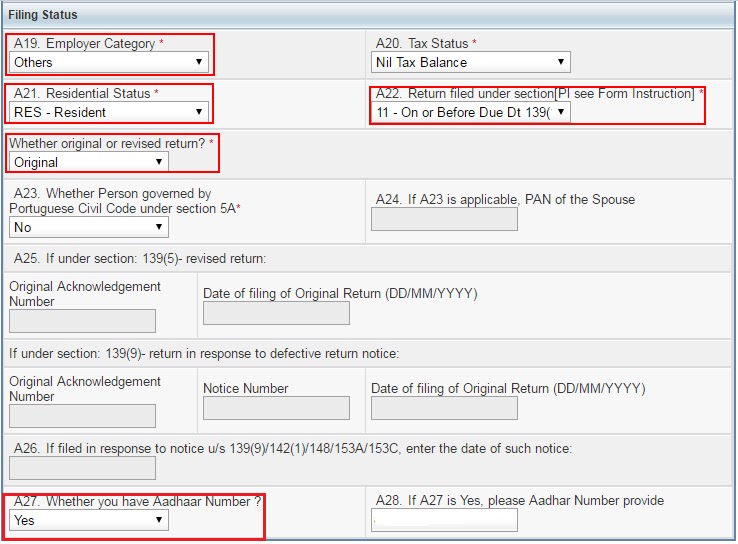
Task: Click A25 Date of filing of Original Return field
Action: tap(276, 313)
